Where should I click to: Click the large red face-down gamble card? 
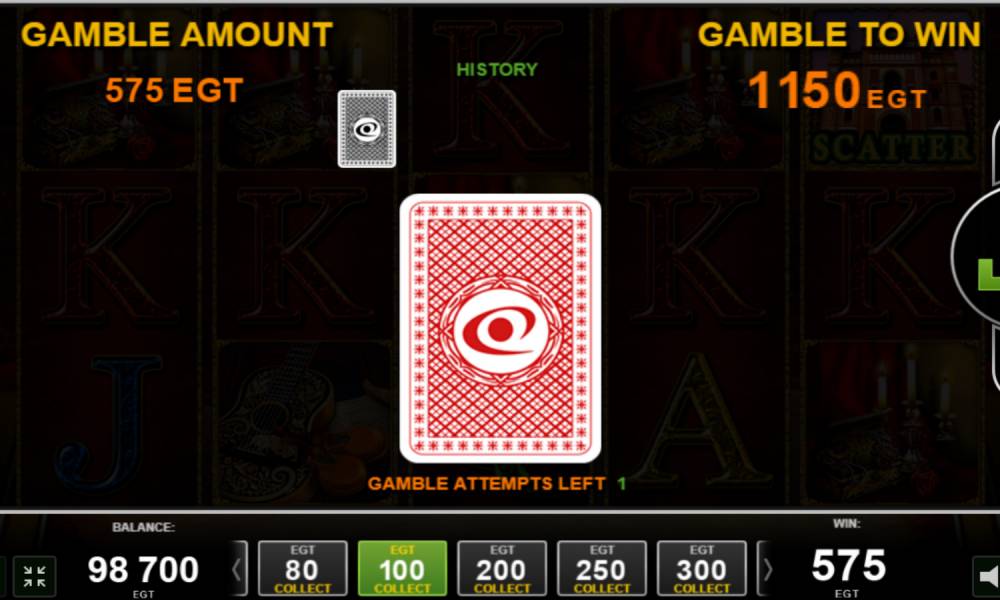[500, 328]
